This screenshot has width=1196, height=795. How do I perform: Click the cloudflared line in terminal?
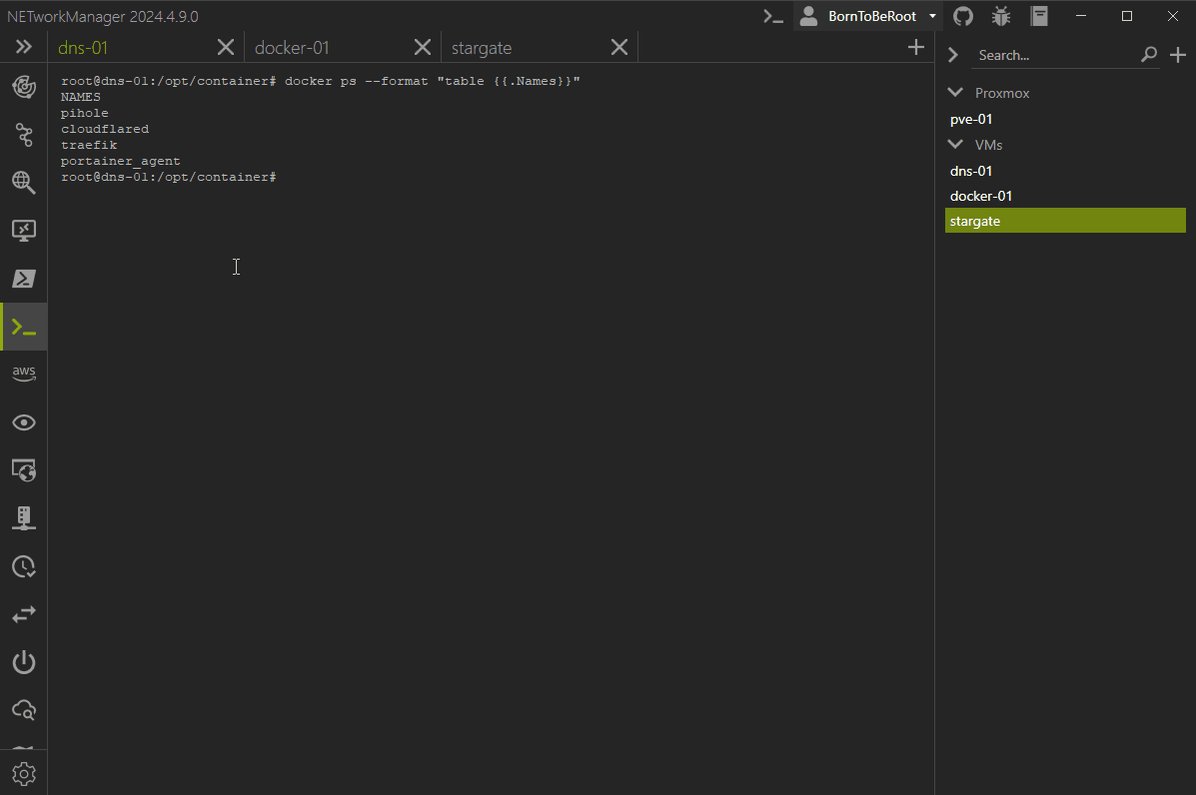[105, 129]
